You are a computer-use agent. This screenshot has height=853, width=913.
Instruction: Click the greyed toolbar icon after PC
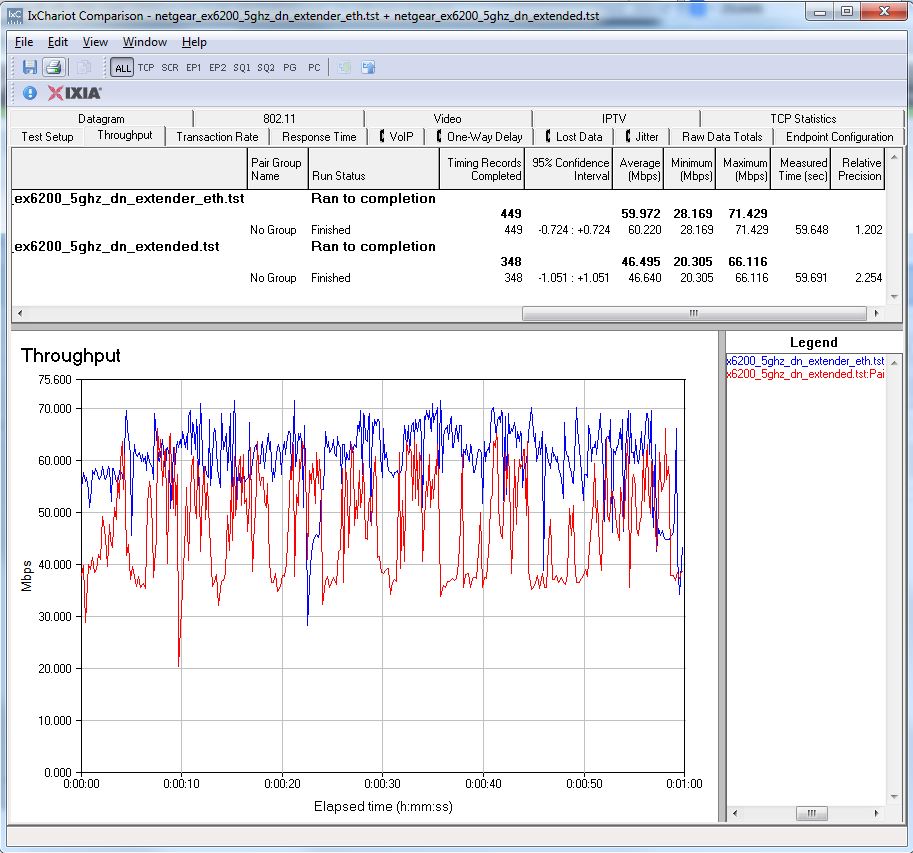coord(344,68)
